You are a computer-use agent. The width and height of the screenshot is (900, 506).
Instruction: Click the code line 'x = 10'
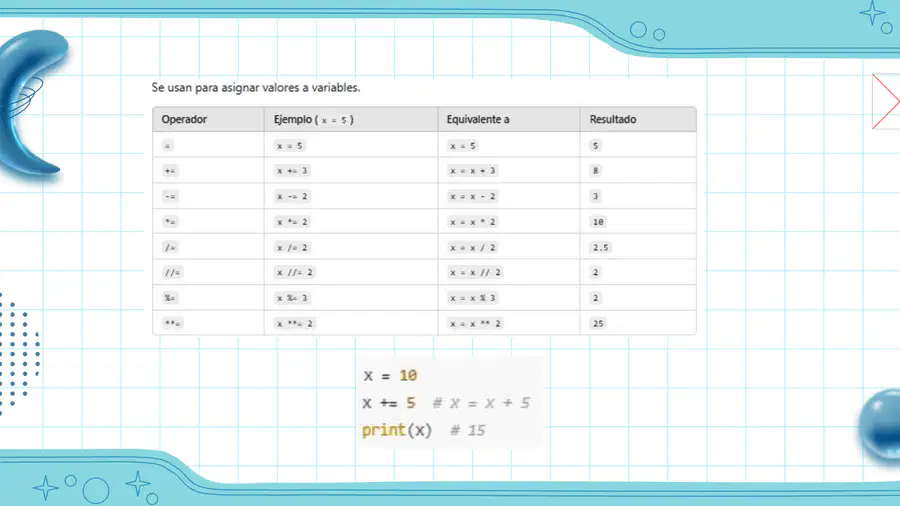pyautogui.click(x=390, y=376)
